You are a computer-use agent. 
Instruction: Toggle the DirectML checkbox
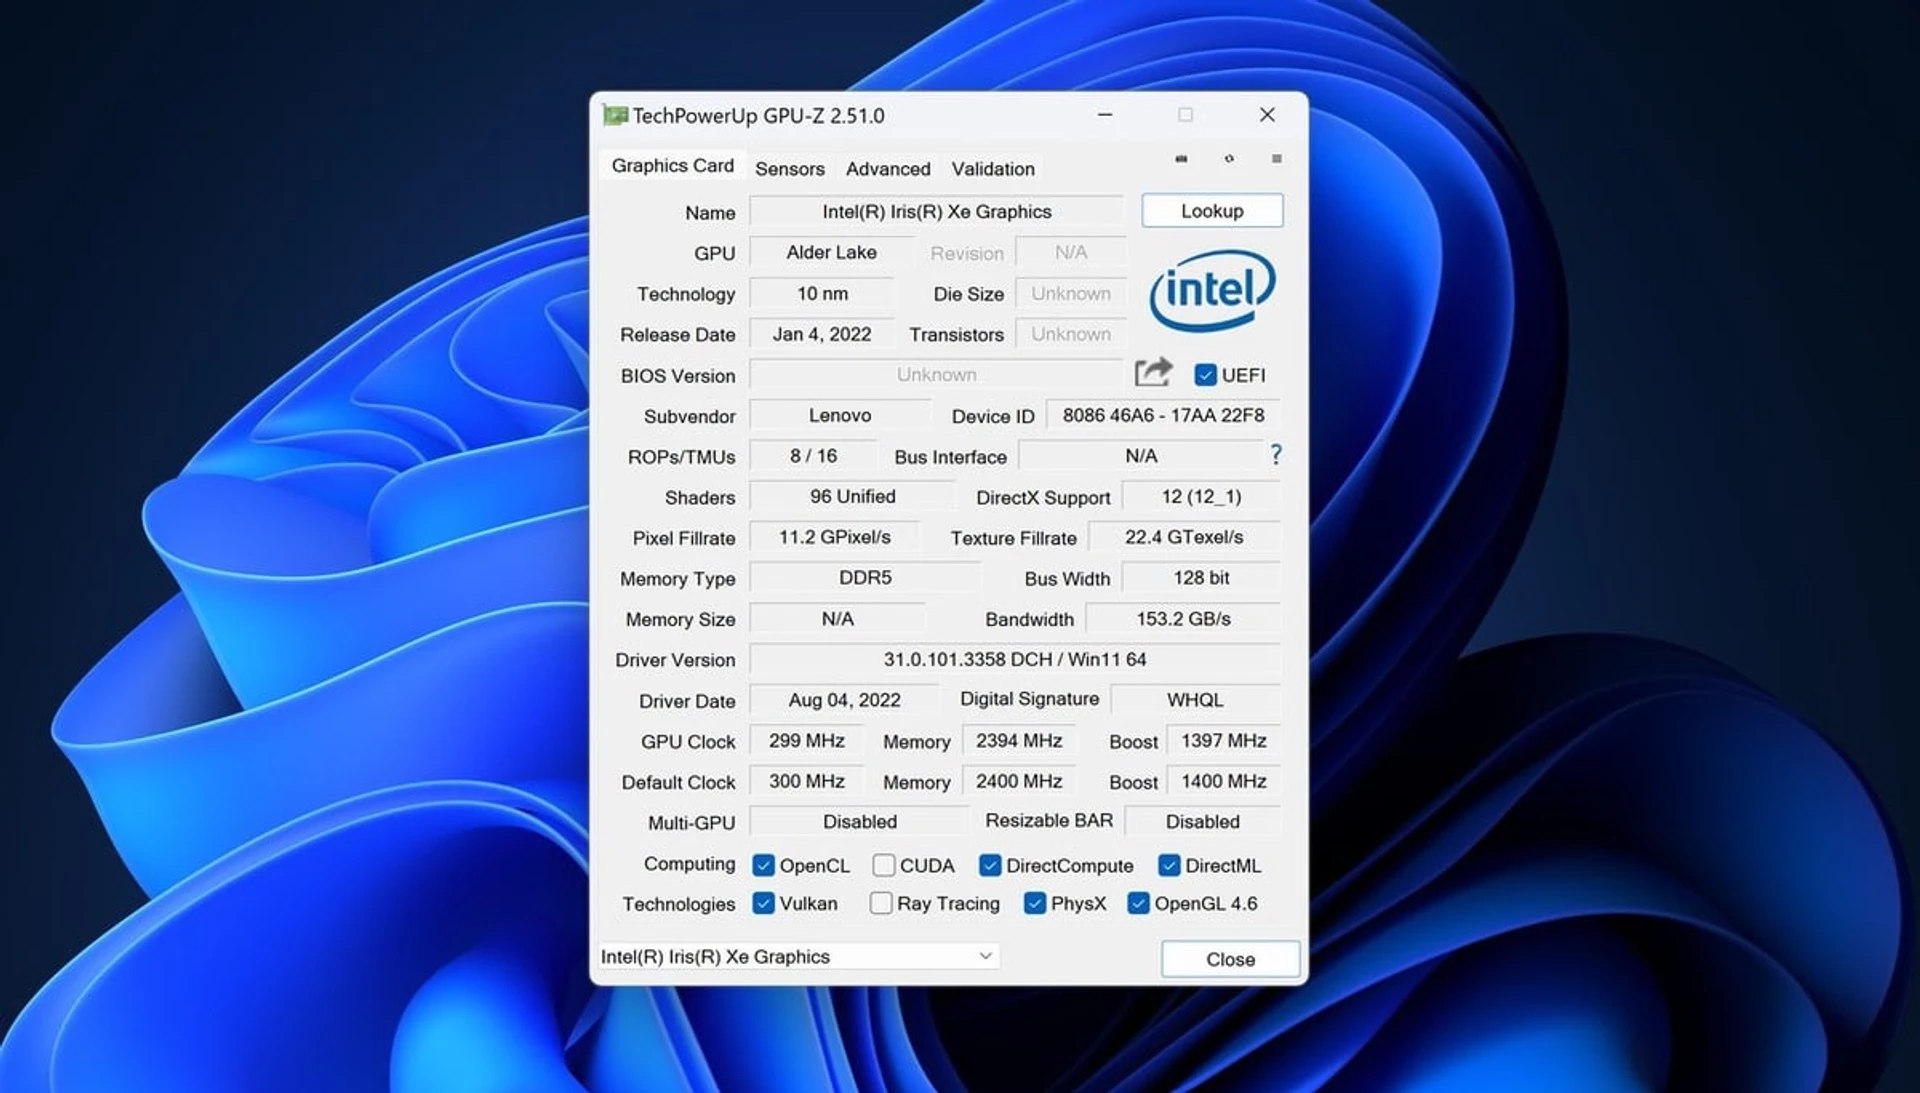point(1169,865)
